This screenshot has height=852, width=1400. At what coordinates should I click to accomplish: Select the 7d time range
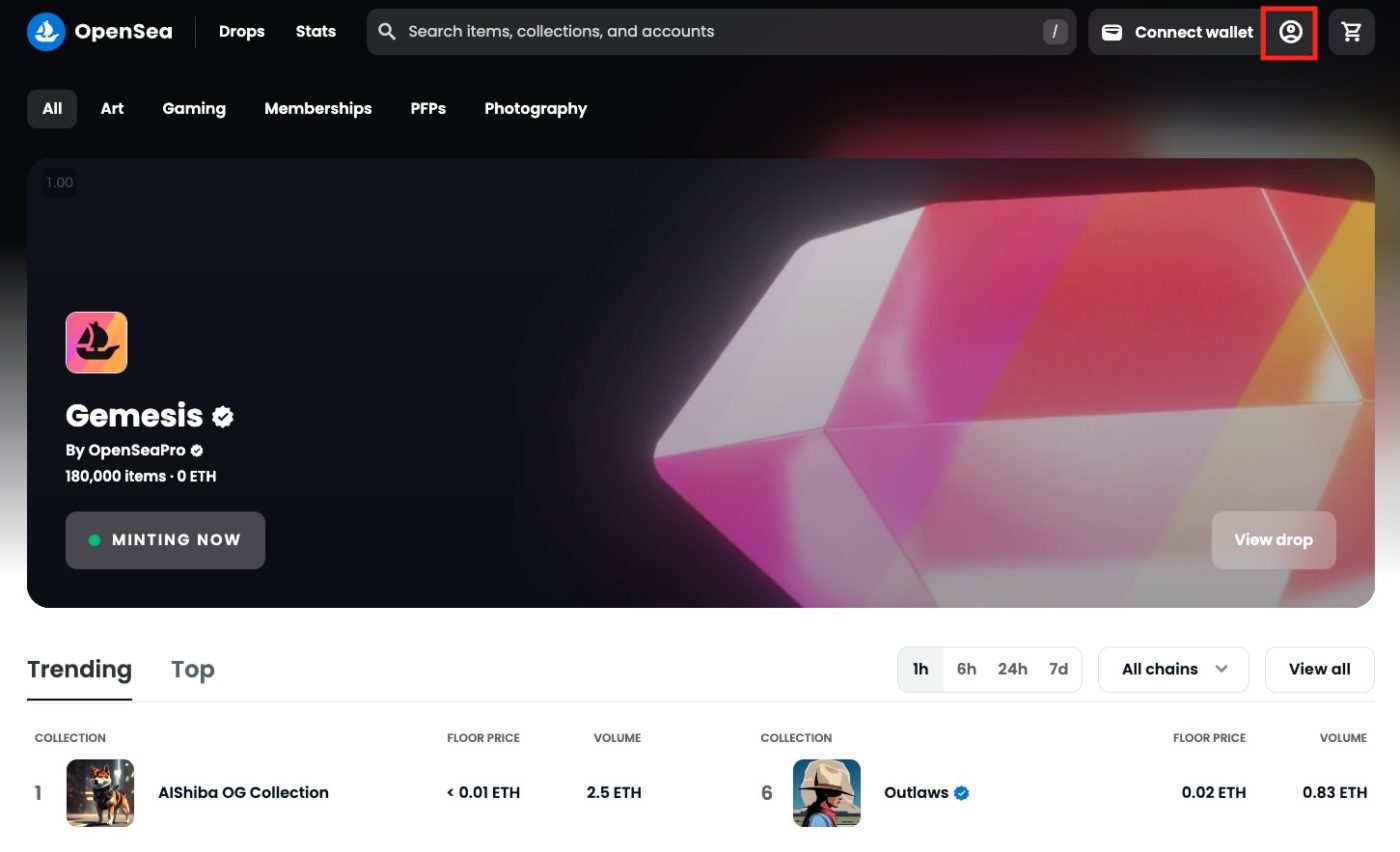1058,669
